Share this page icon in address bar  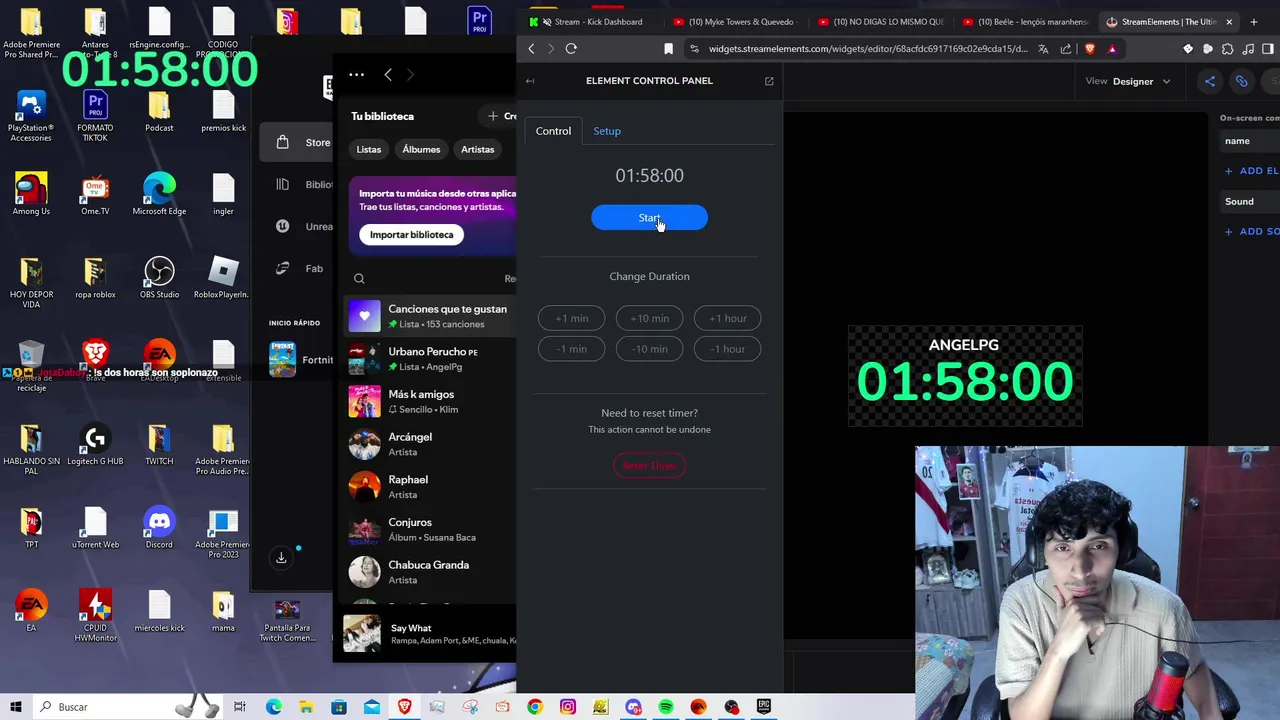click(x=1066, y=49)
